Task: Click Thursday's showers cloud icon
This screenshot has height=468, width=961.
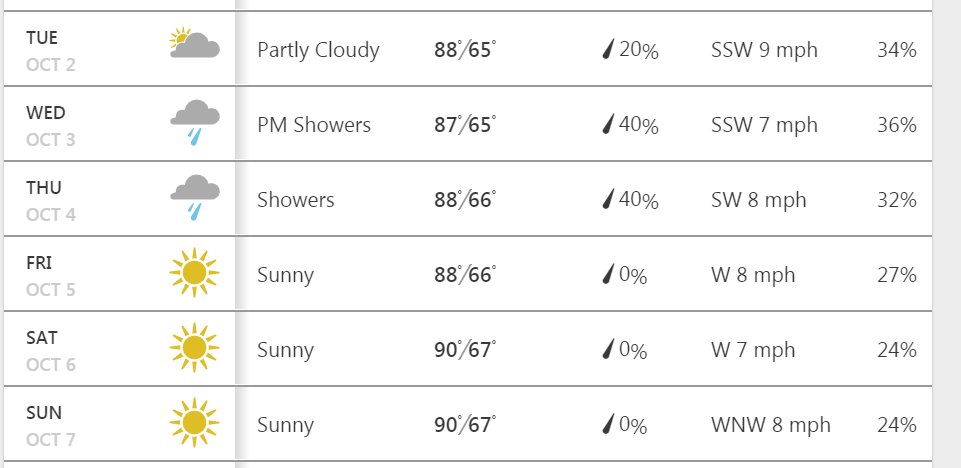Action: point(194,197)
